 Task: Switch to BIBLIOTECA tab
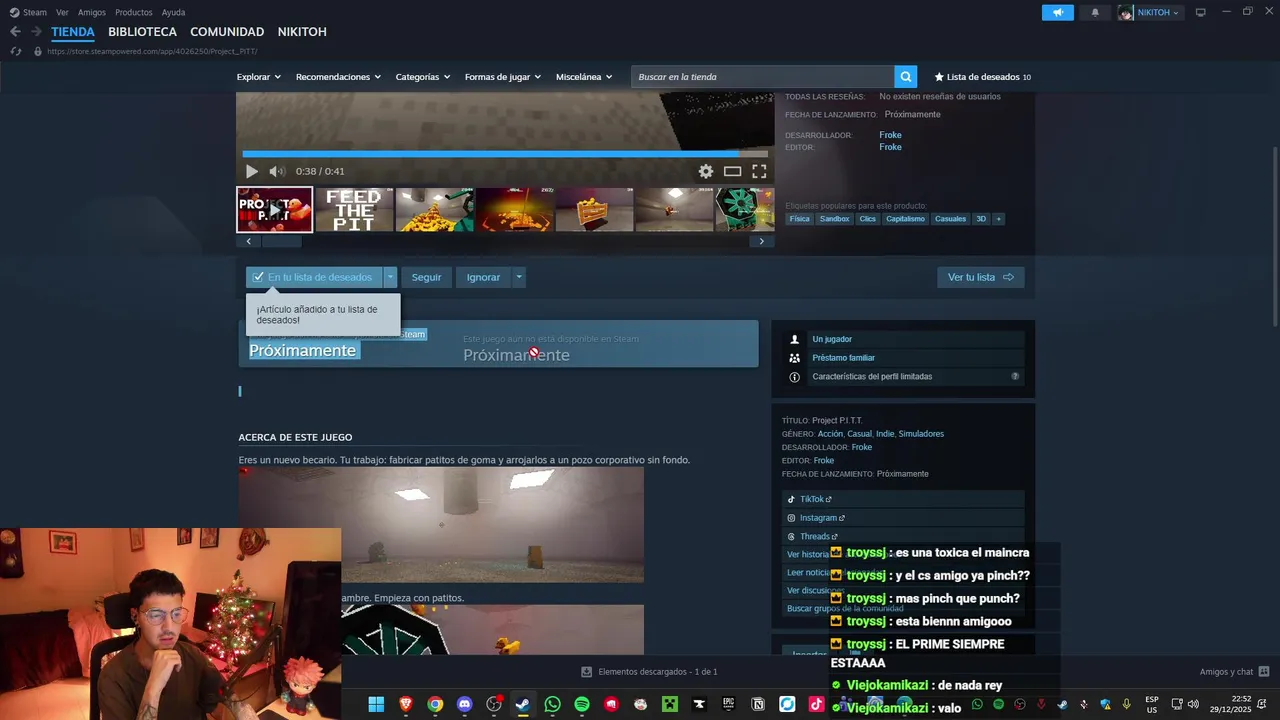click(x=142, y=32)
